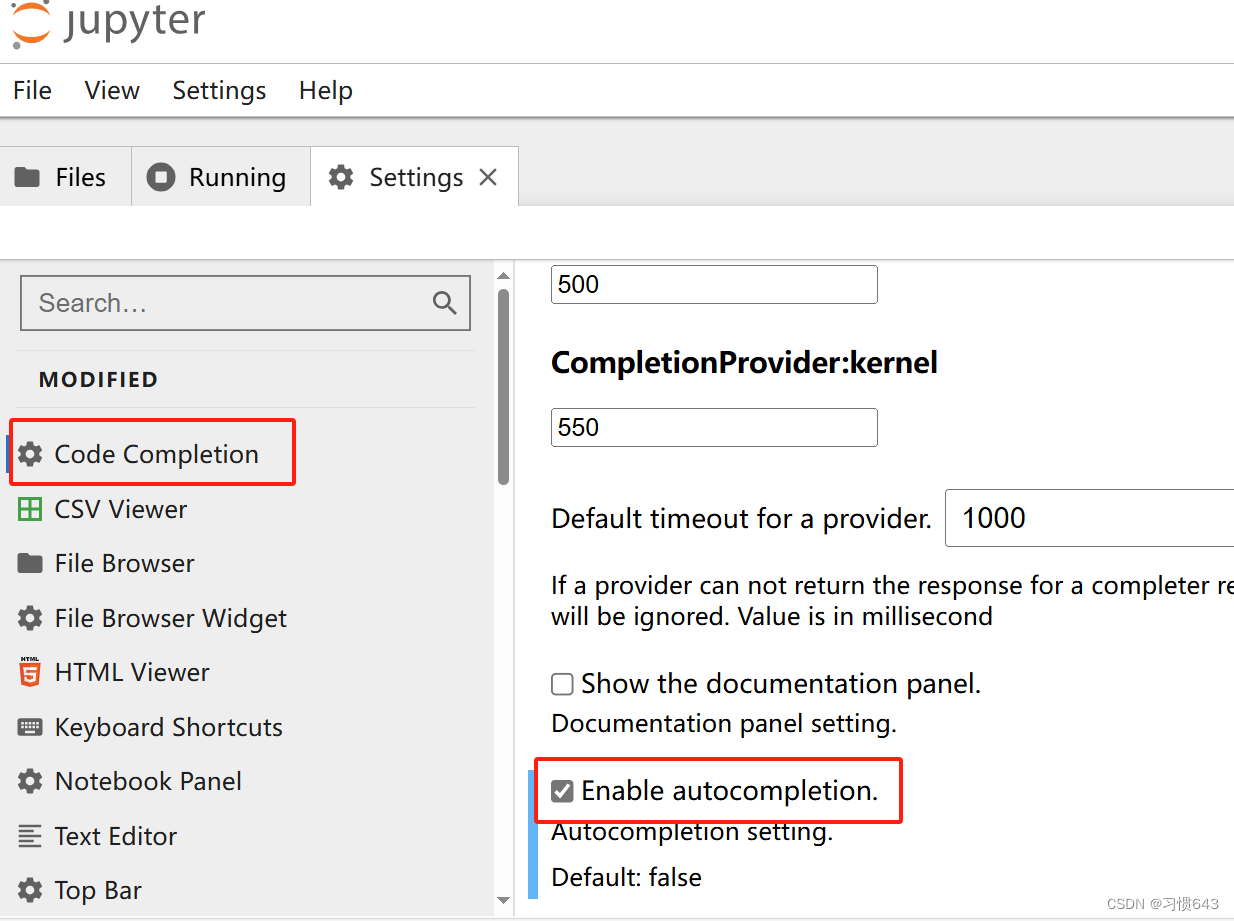This screenshot has height=921, width=1234.
Task: Open File Browser settings
Action: [x=124, y=563]
